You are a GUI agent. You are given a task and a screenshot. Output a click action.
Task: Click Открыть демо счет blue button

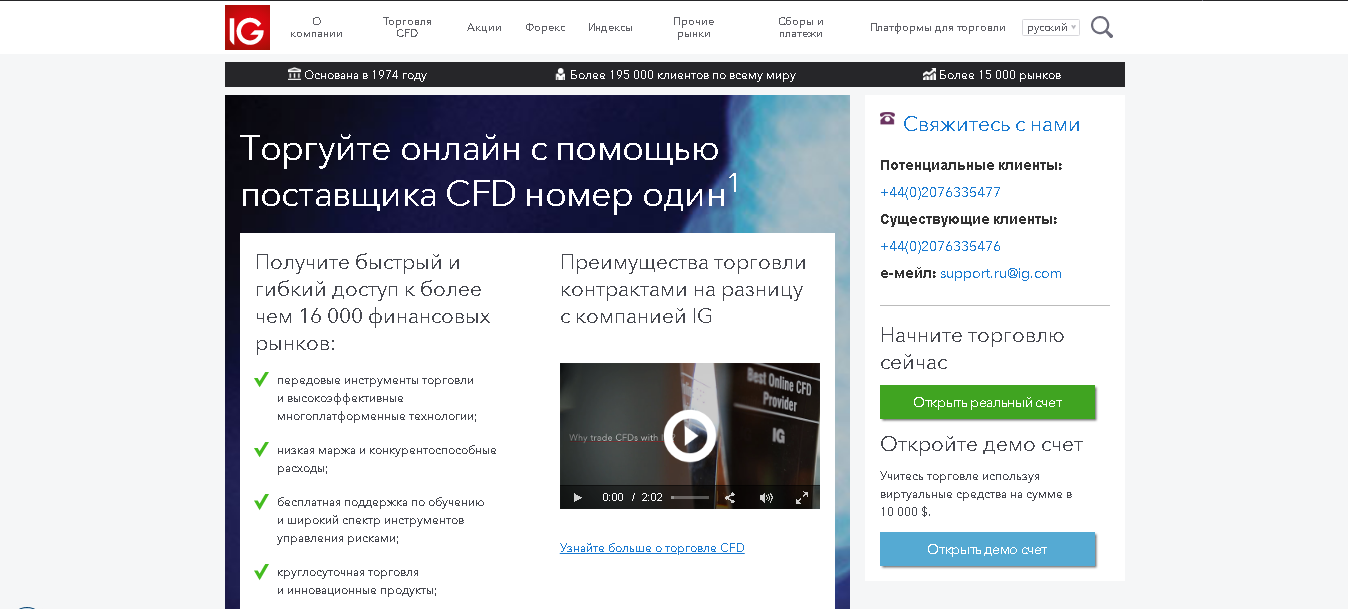pos(987,549)
